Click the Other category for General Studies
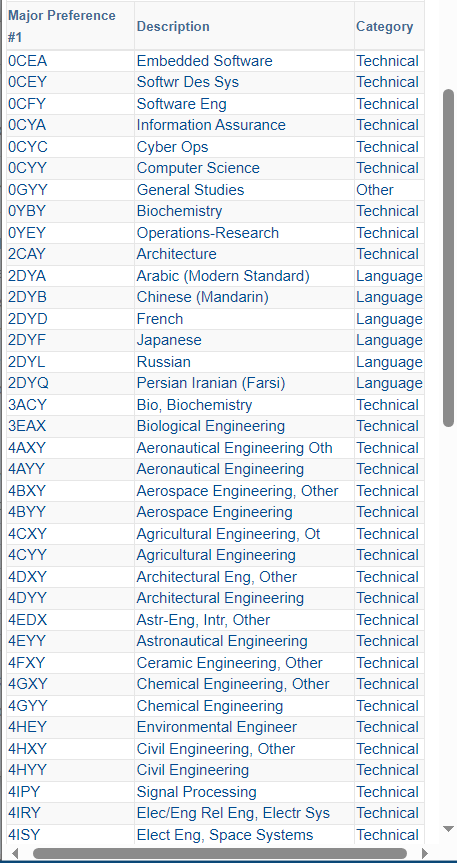The image size is (457, 863). coord(375,190)
